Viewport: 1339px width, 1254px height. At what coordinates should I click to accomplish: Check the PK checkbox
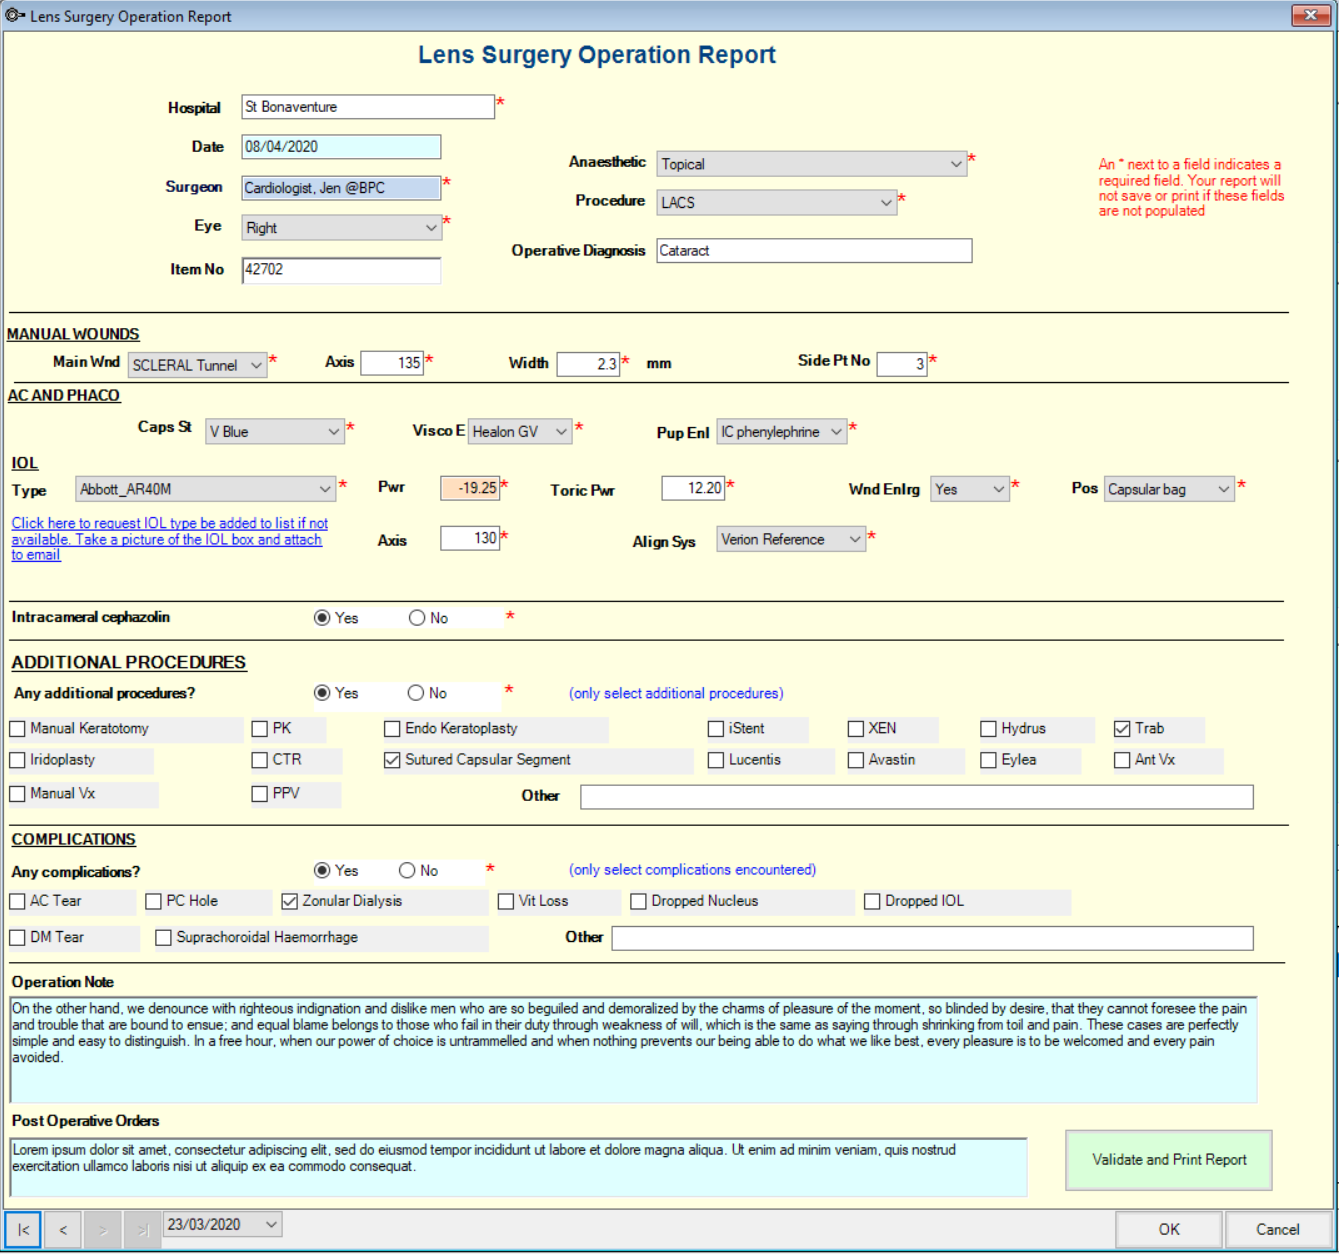click(260, 729)
